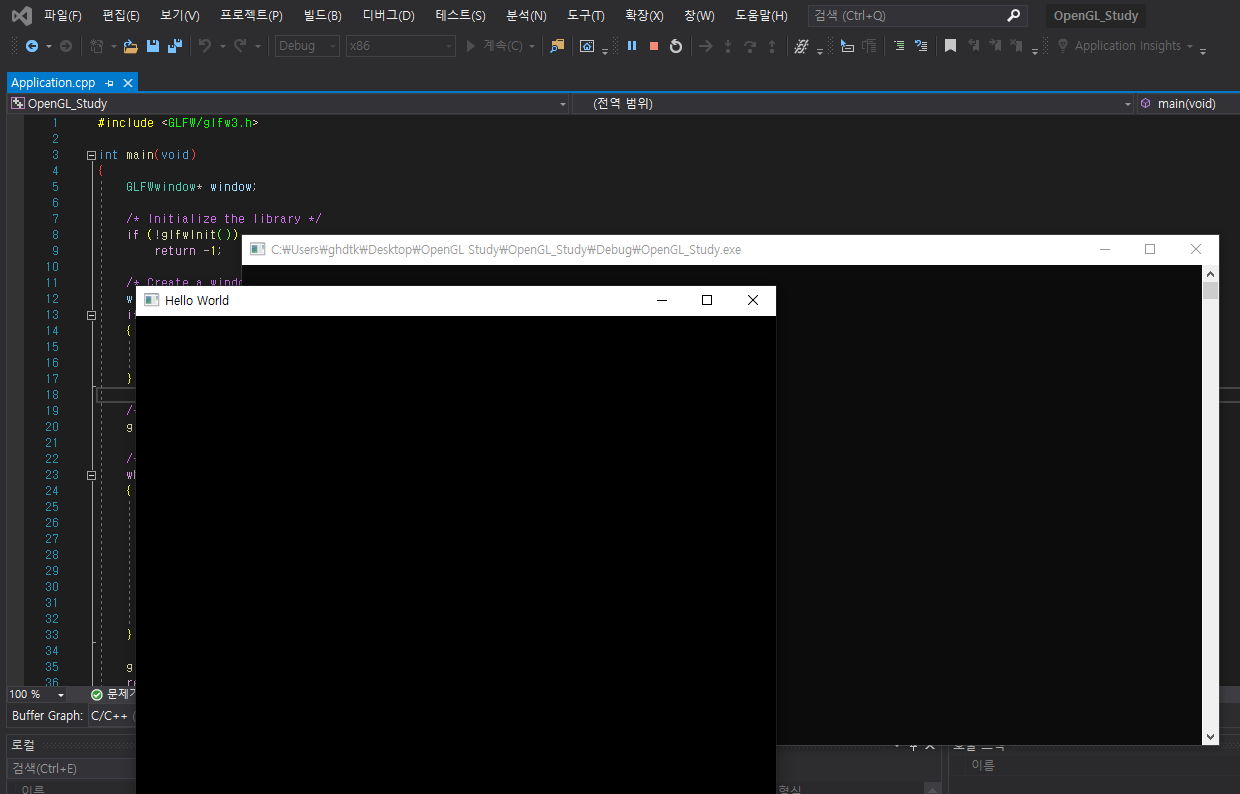The width and height of the screenshot is (1240, 794).
Task: Open the x86 platform dropdown
Action: coord(400,46)
